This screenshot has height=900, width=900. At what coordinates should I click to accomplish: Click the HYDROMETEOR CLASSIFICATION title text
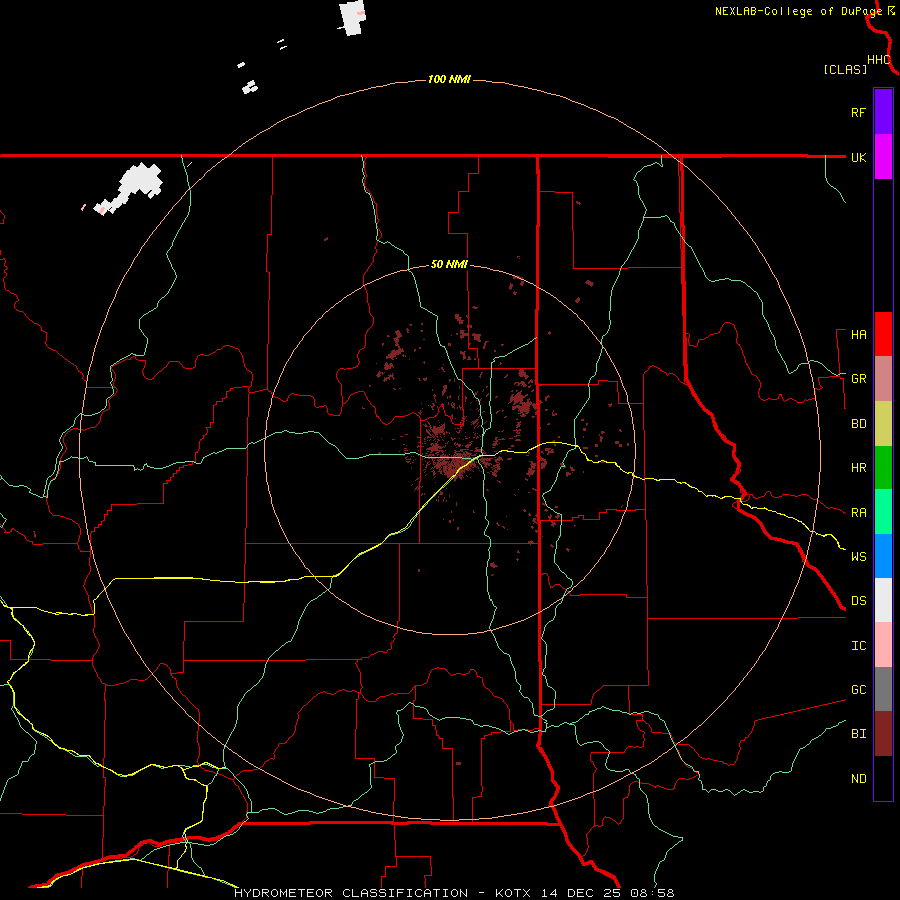point(351,893)
